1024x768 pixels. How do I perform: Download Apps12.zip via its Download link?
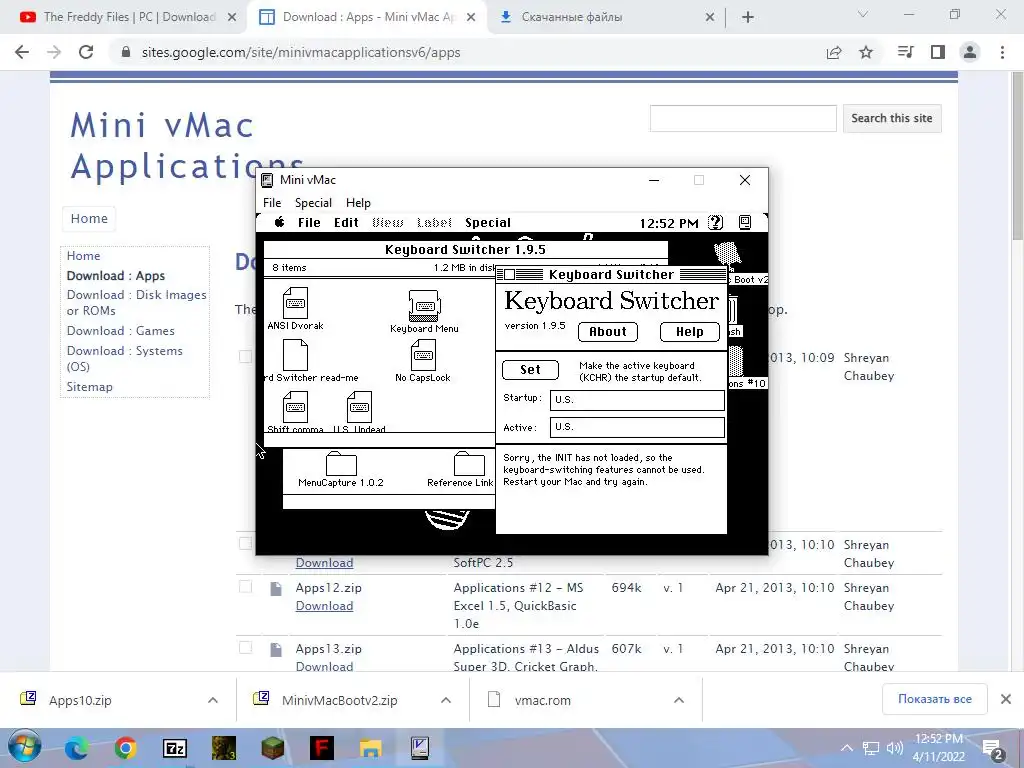tap(324, 605)
